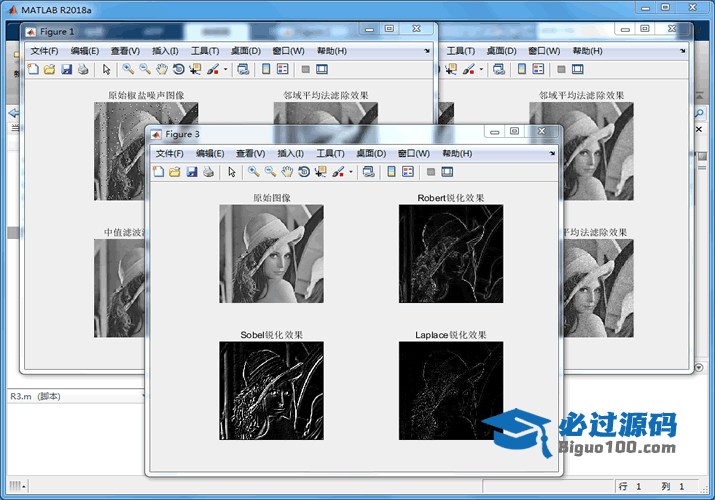The image size is (715, 500).
Task: Click the Save icon in Figure 3 toolbar
Action: pyautogui.click(x=191, y=172)
